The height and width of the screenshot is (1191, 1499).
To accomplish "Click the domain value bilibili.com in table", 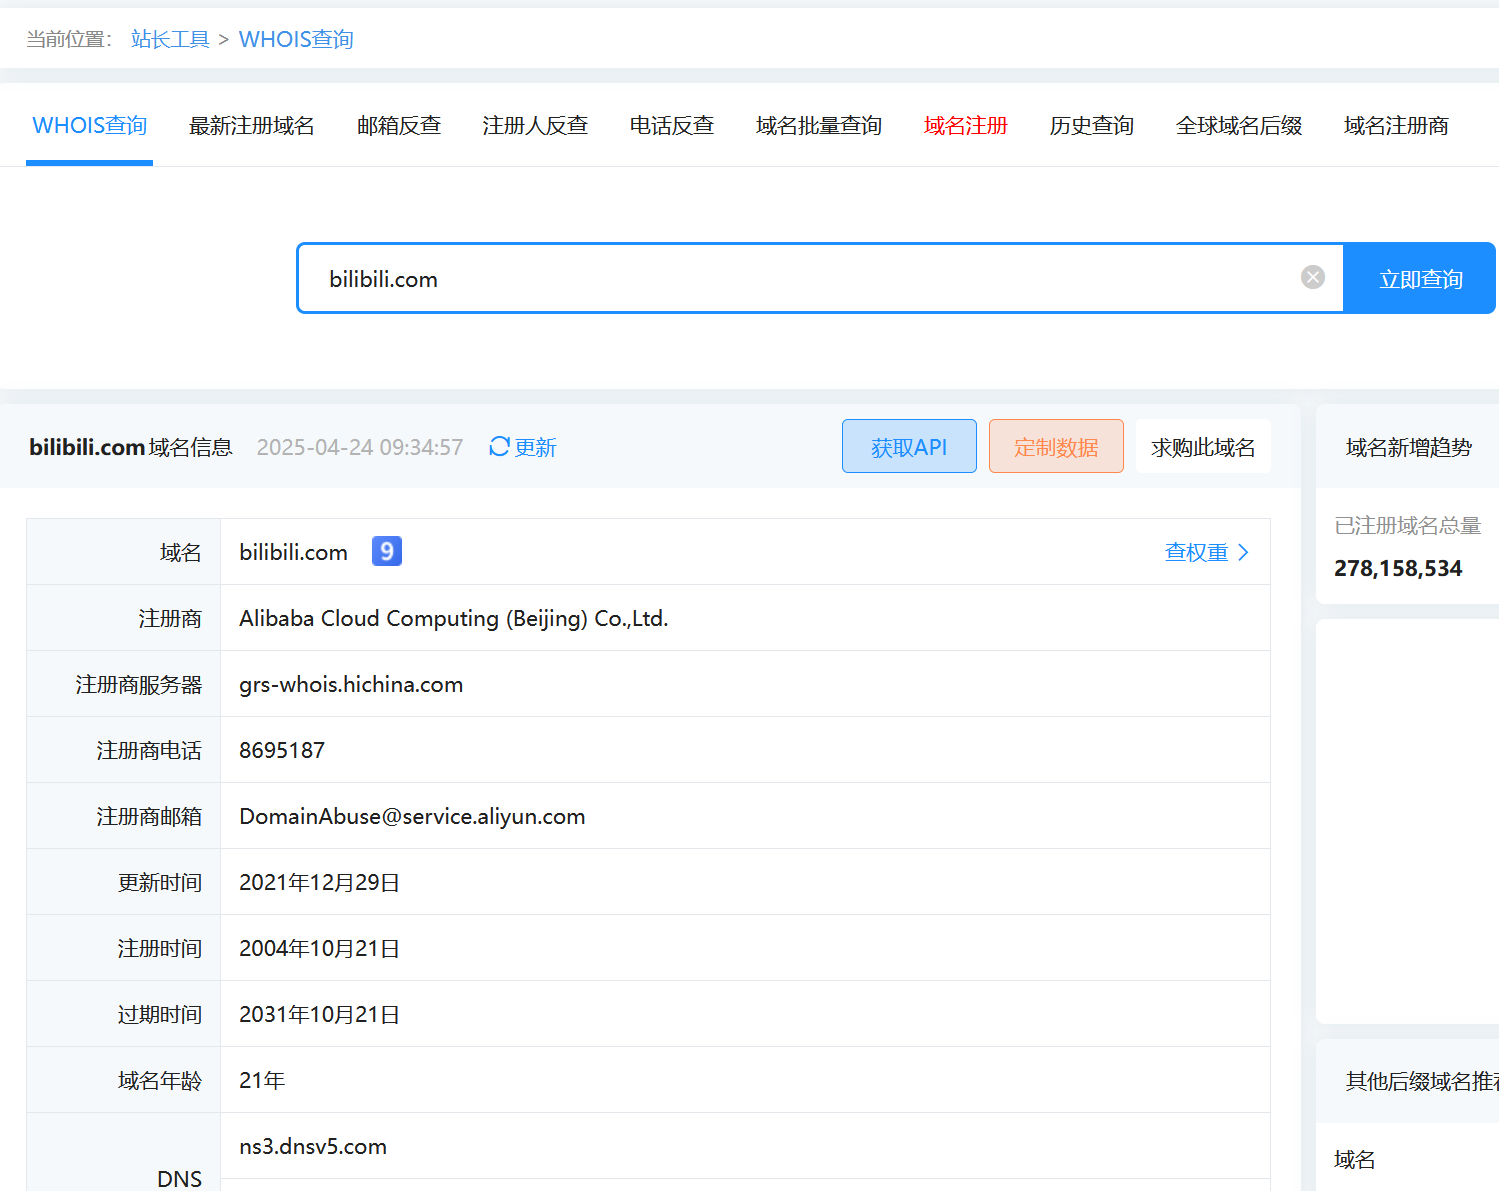I will point(293,552).
